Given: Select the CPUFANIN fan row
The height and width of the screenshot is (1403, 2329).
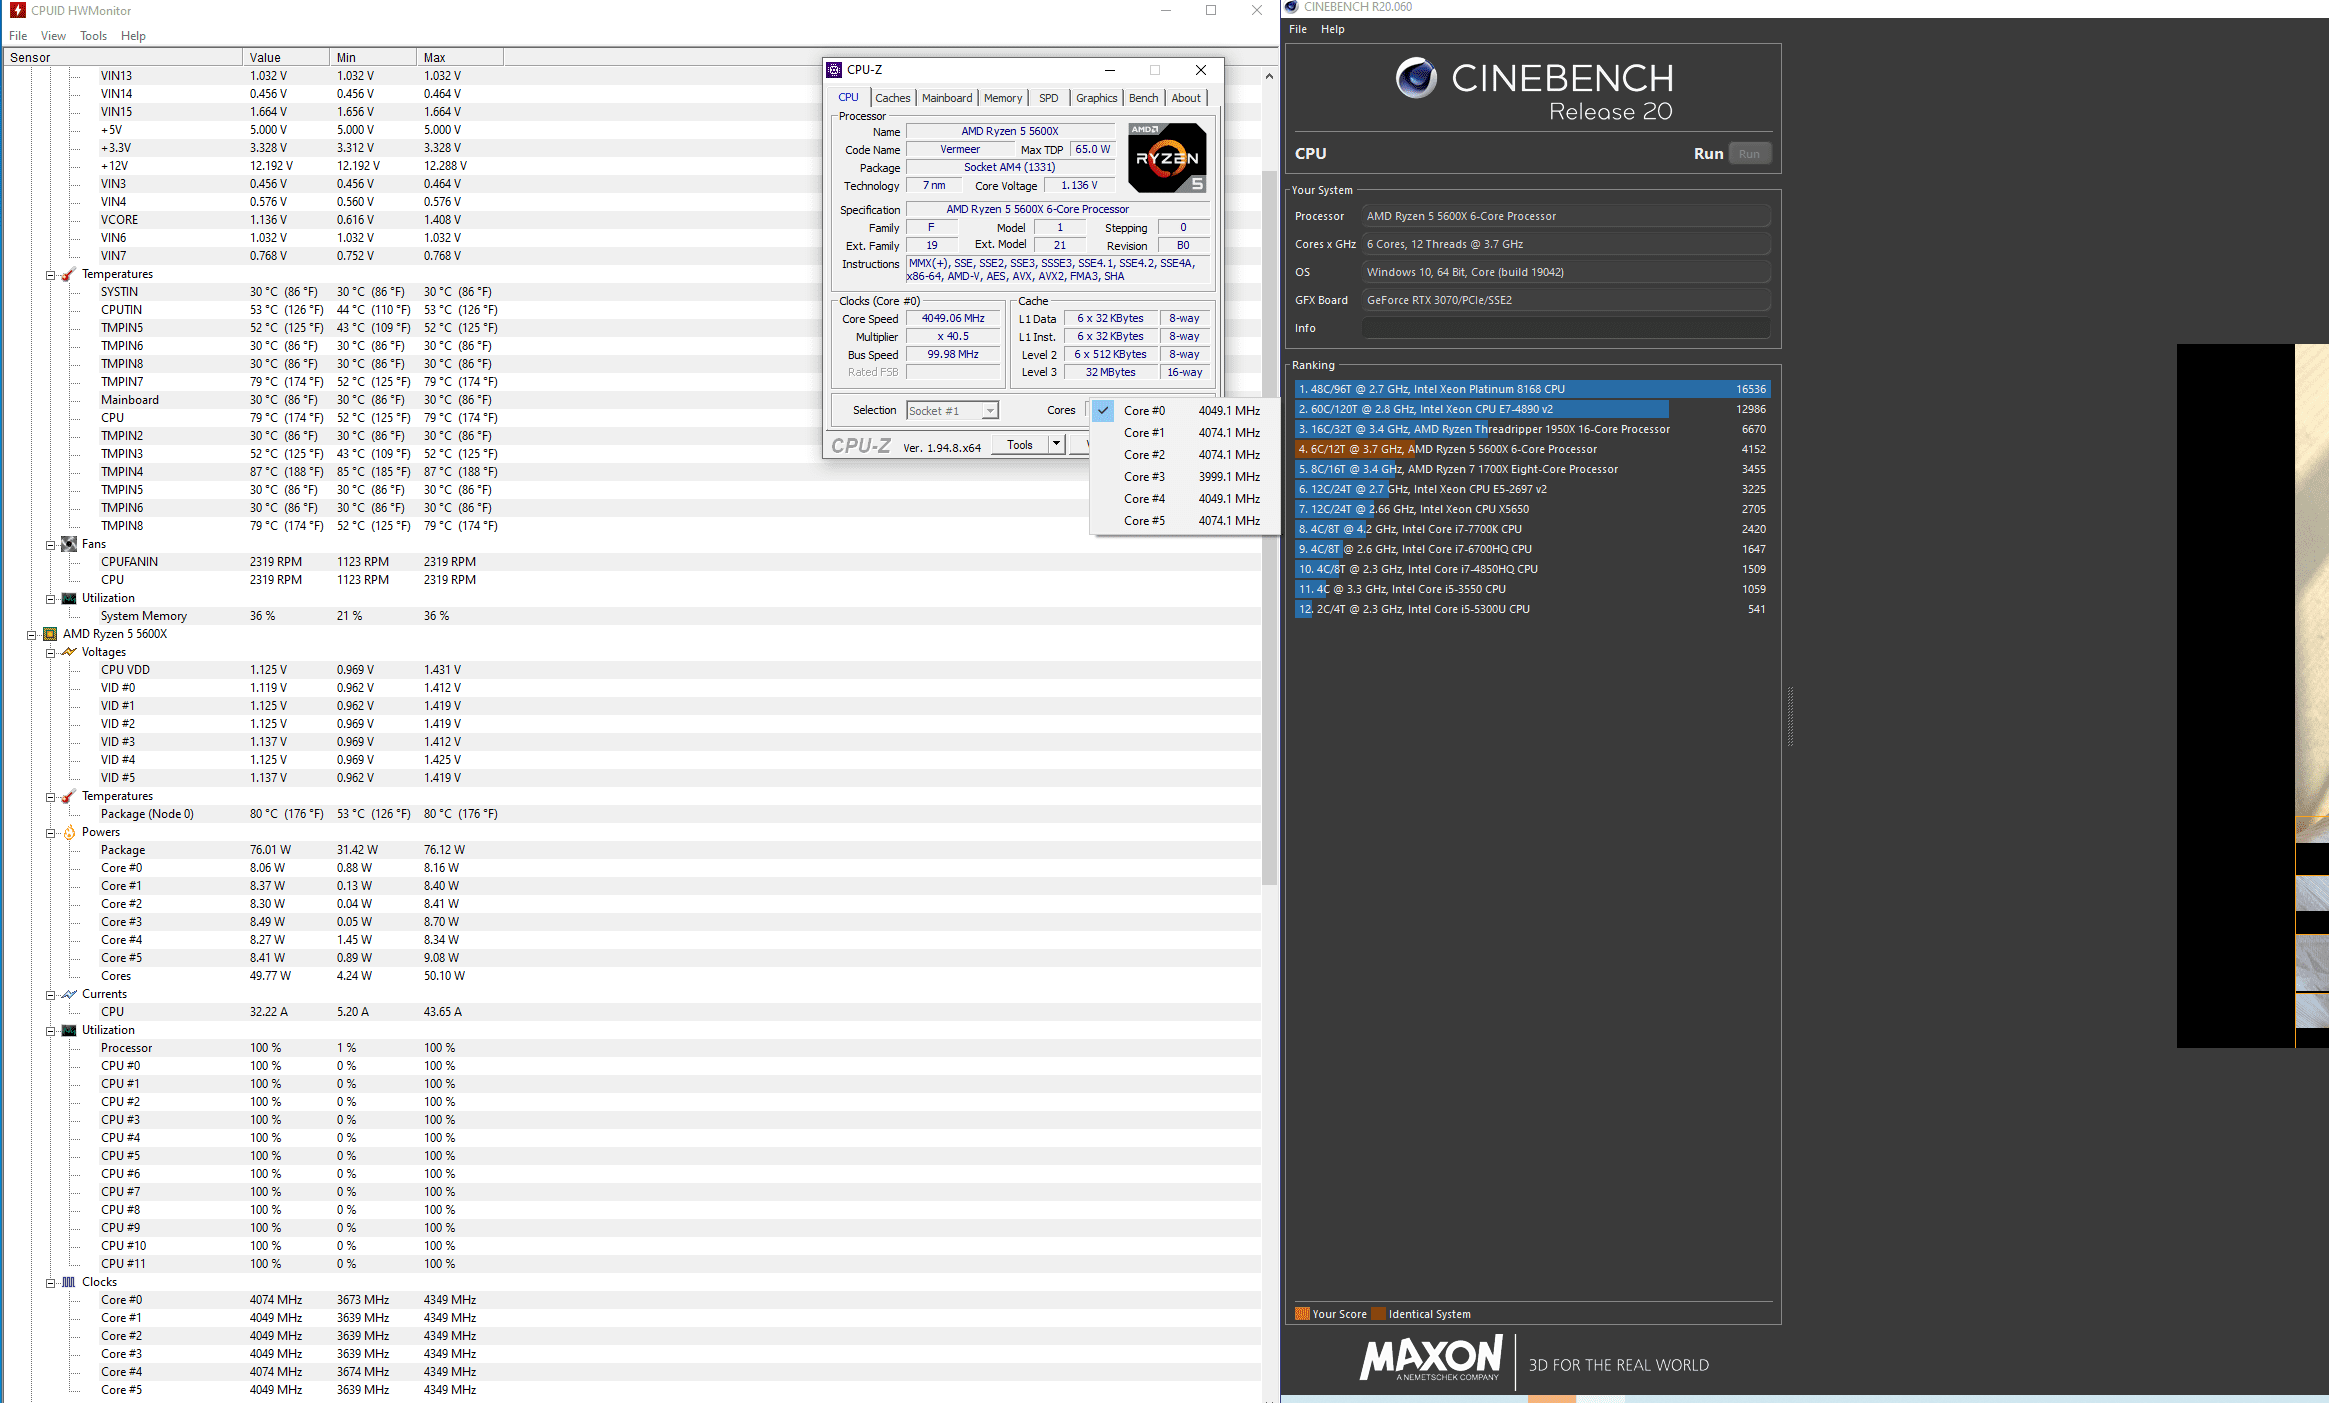Looking at the screenshot, I should coord(630,562).
